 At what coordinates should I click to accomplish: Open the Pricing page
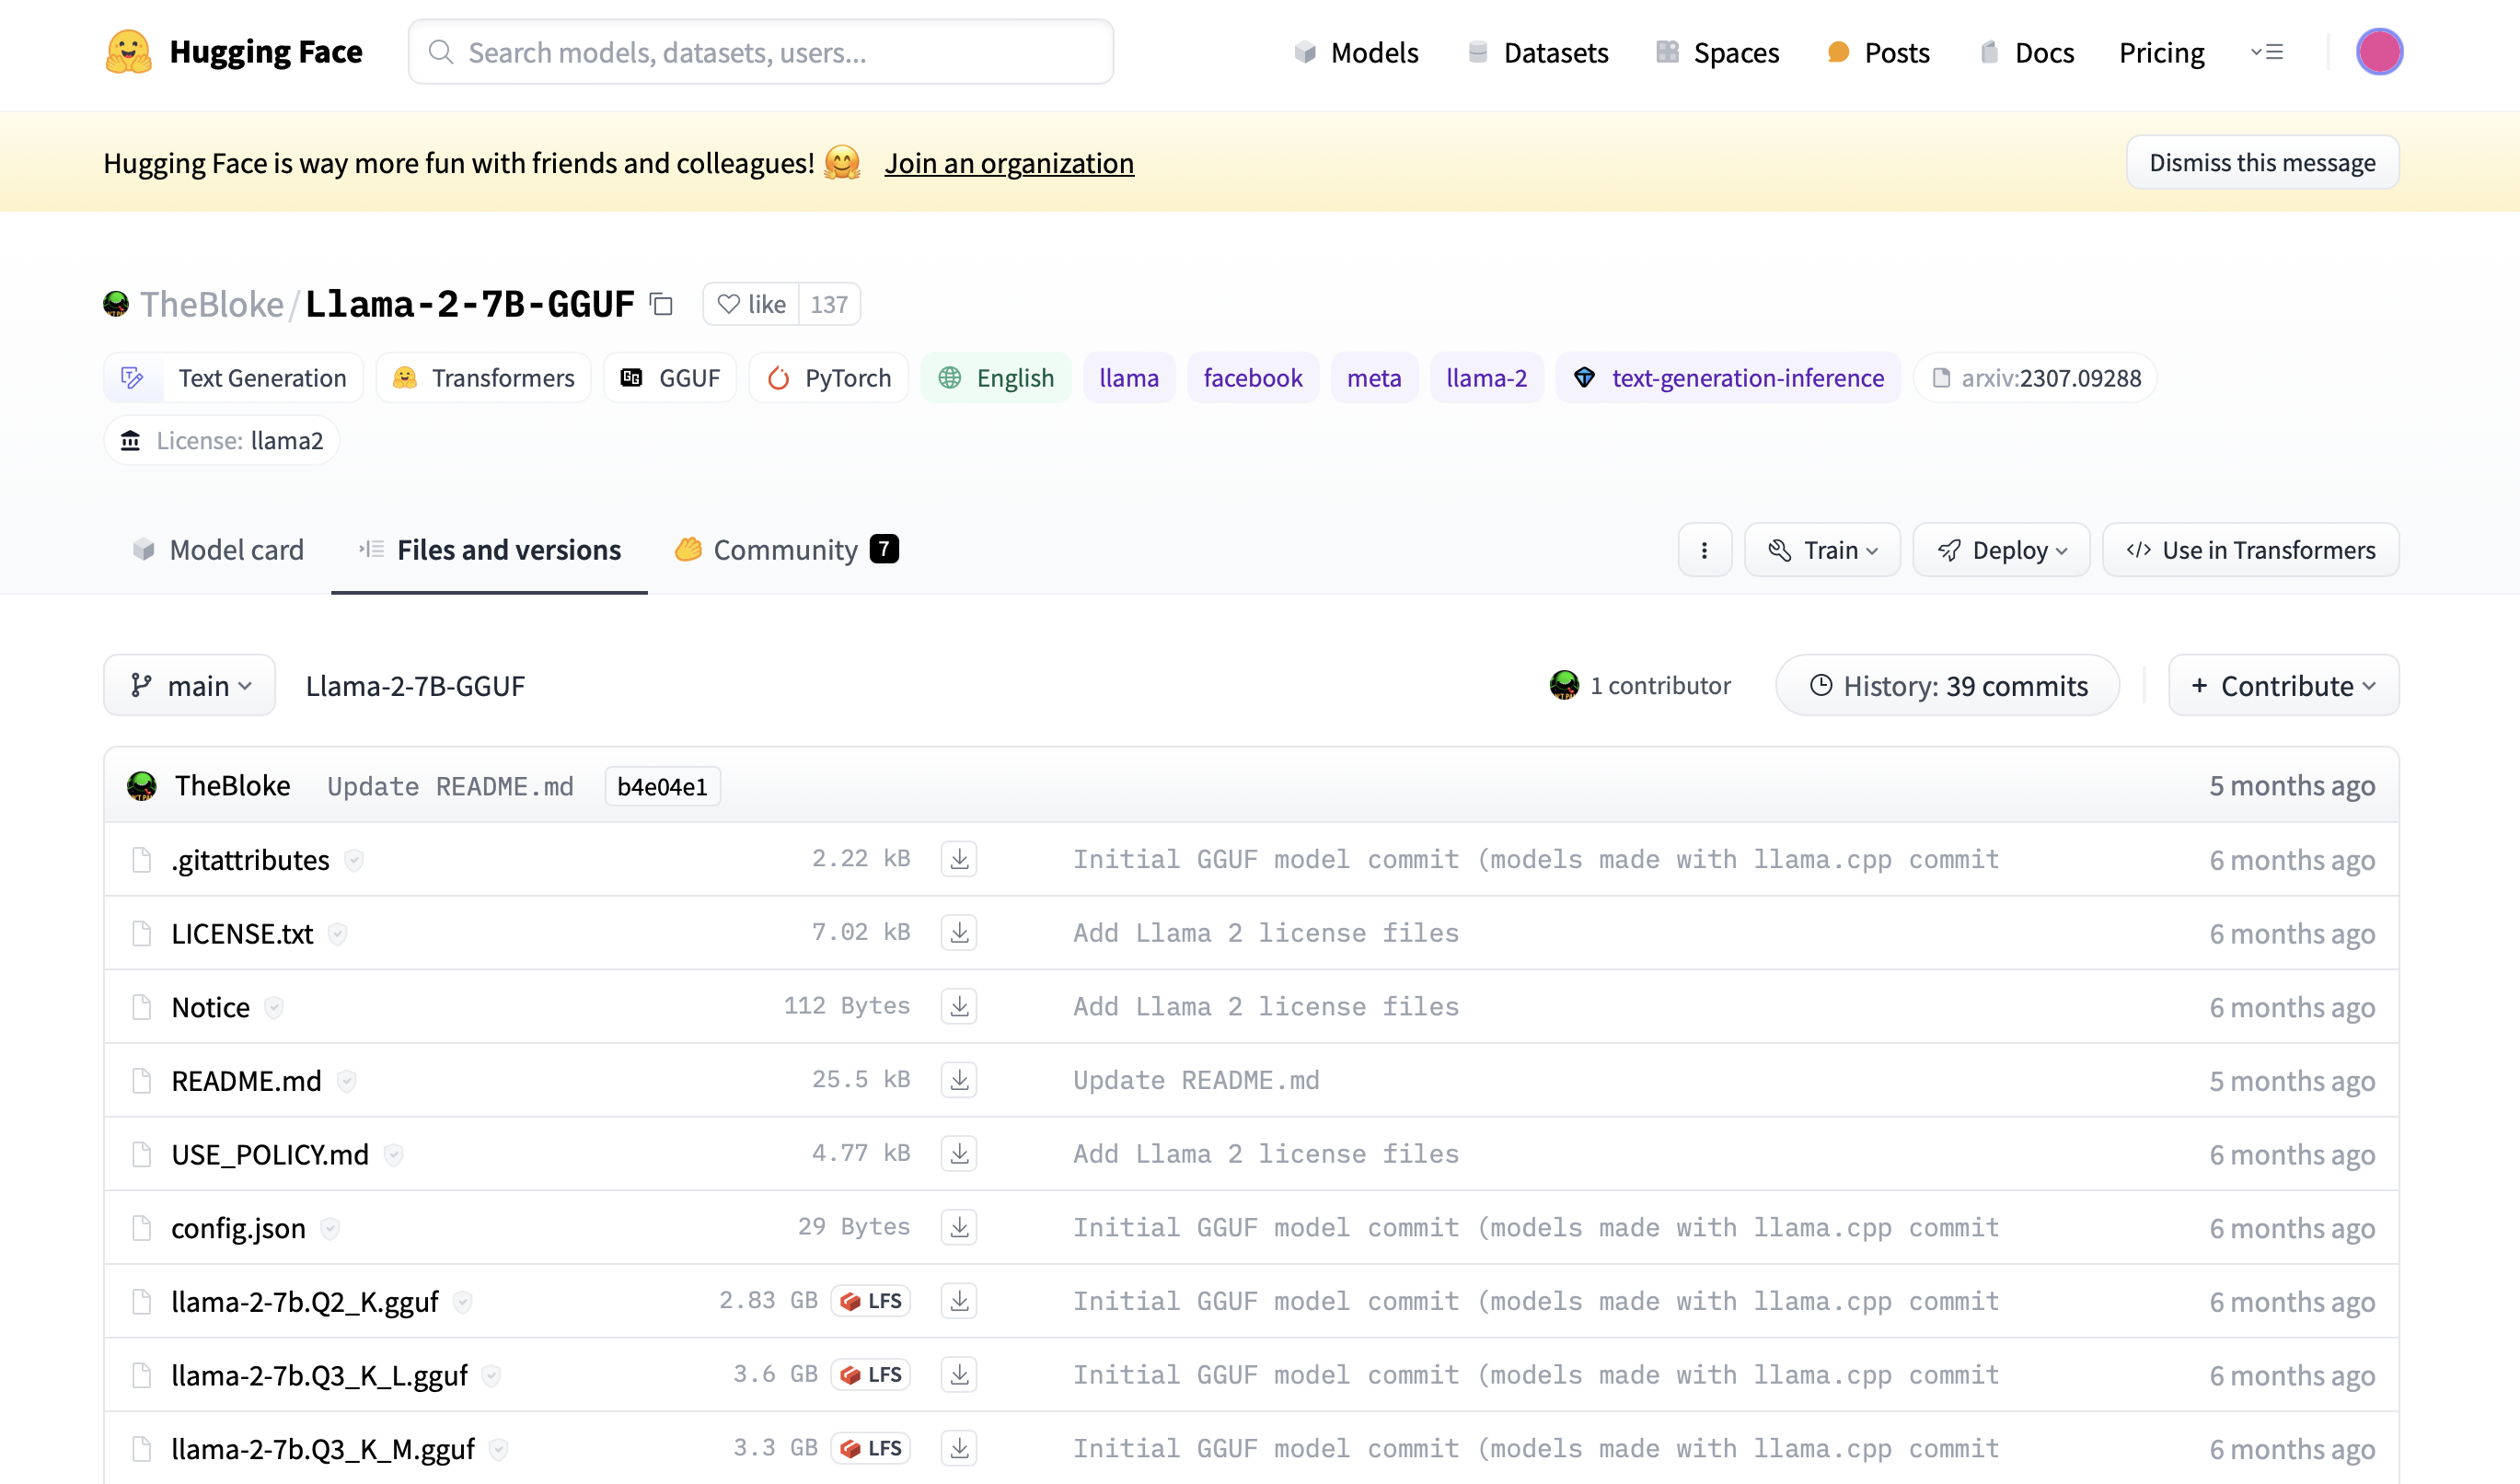[x=2161, y=52]
